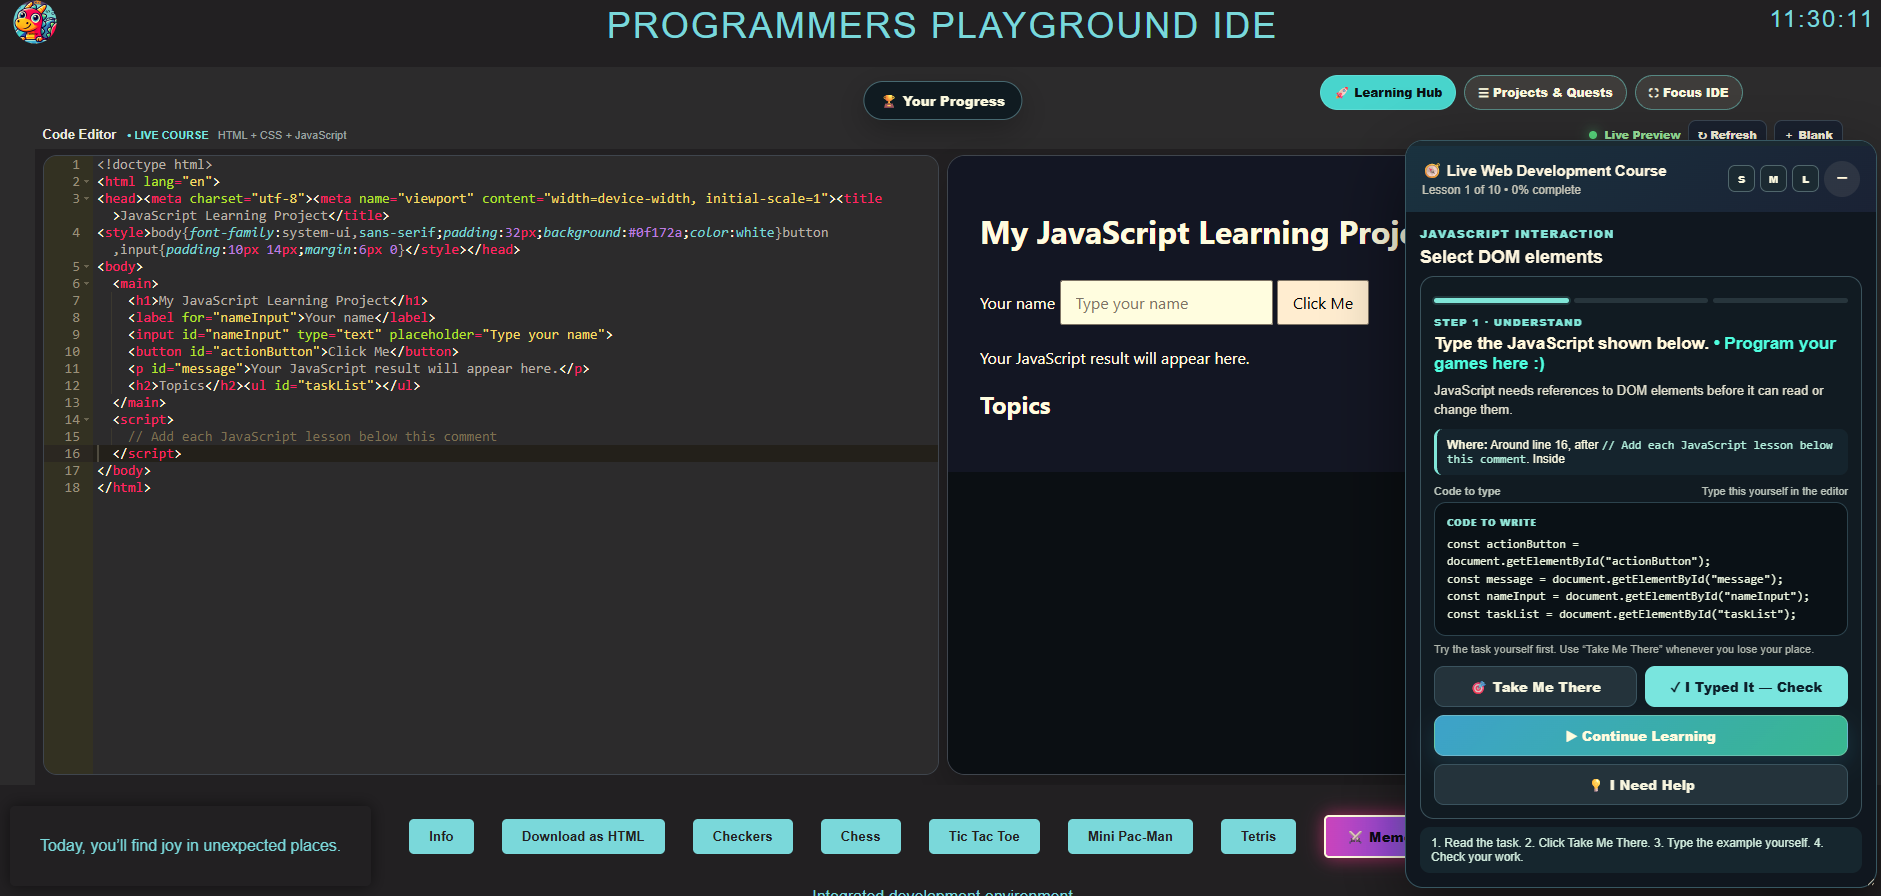Minimize the Live Web Development Course panel
The height and width of the screenshot is (896, 1881).
(1842, 179)
